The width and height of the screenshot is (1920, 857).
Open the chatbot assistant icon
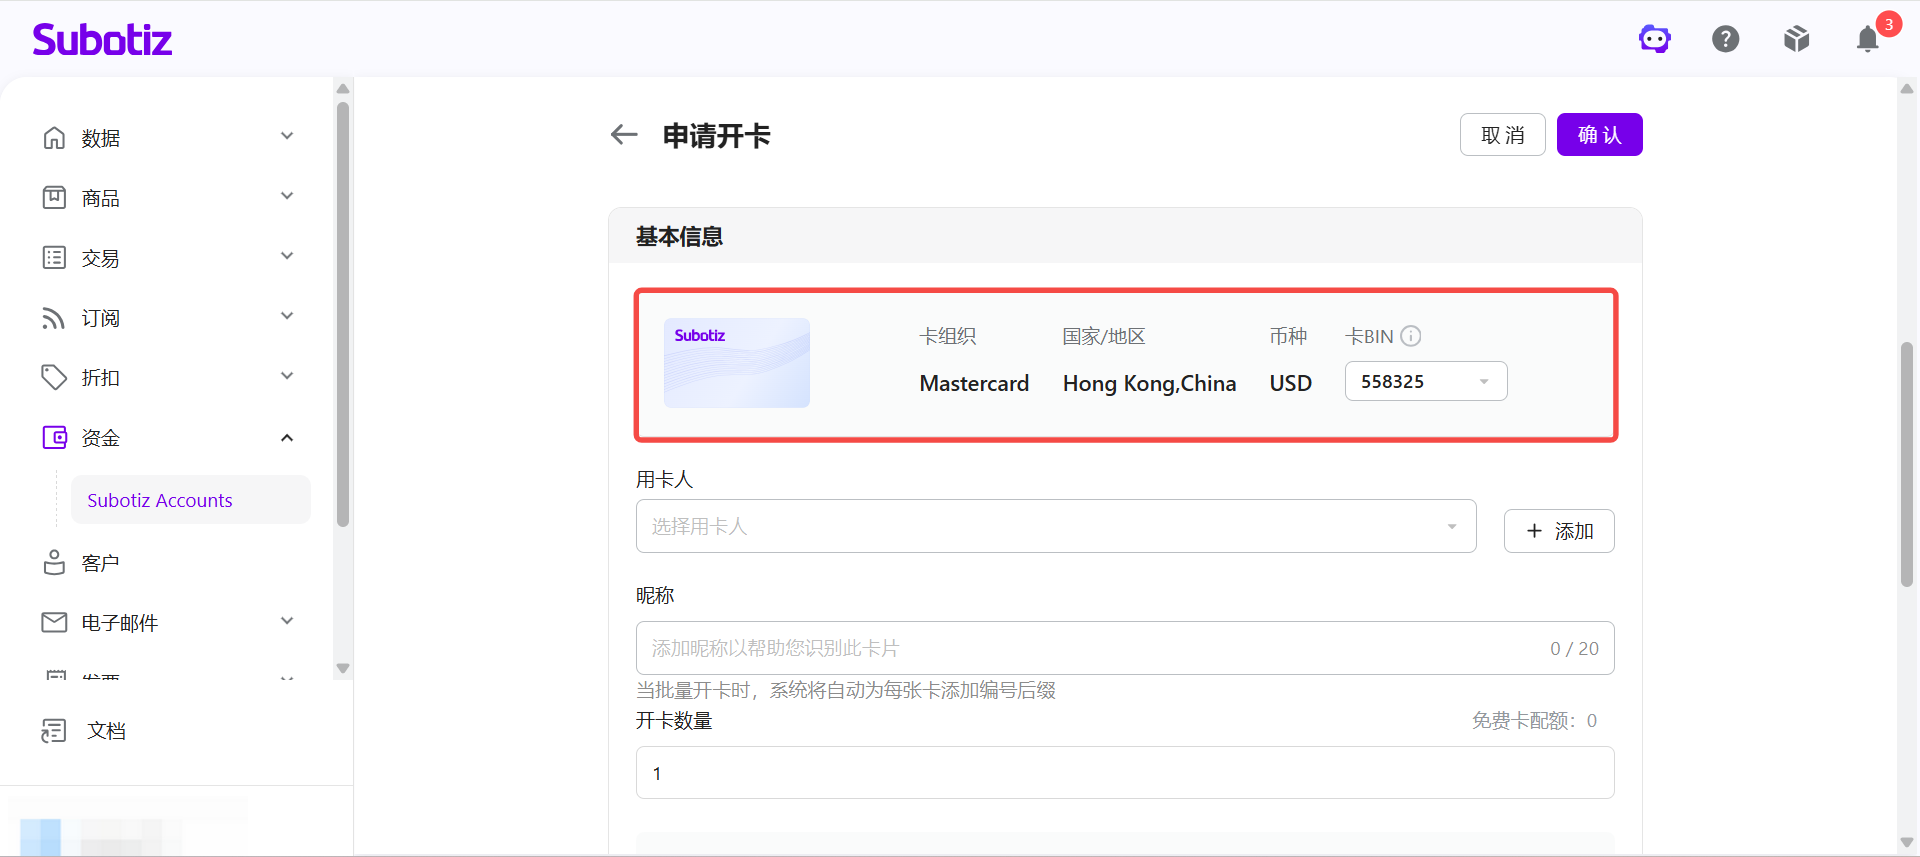click(1655, 39)
